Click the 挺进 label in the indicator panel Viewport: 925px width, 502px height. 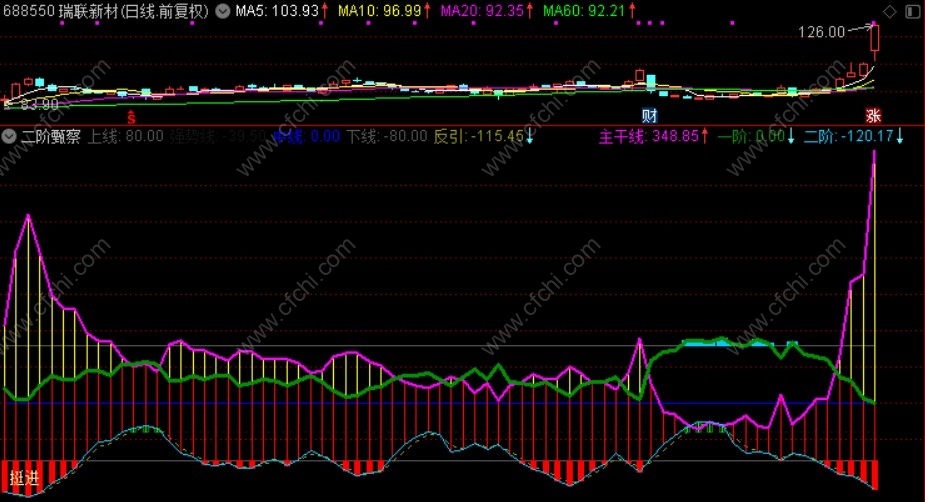[x=24, y=478]
